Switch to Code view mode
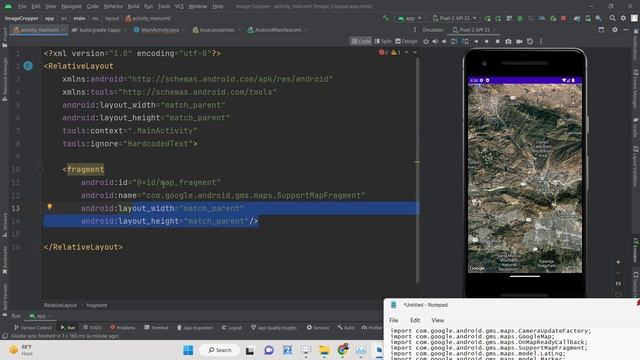 (x=361, y=41)
